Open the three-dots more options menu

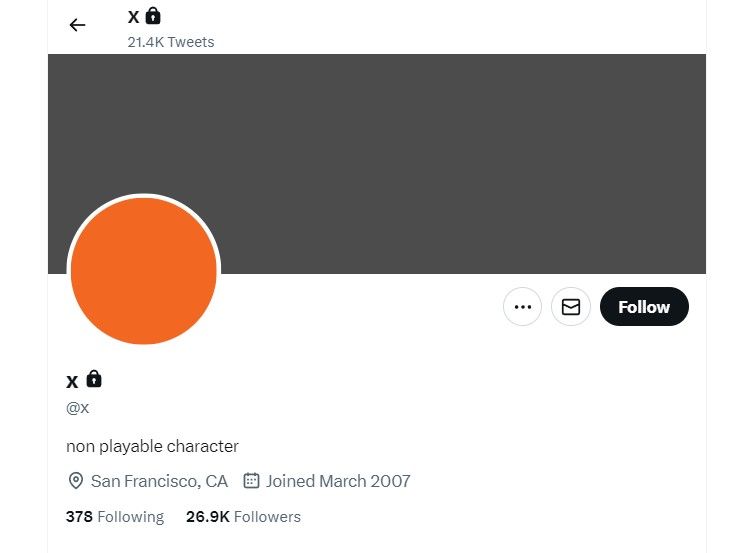[522, 307]
